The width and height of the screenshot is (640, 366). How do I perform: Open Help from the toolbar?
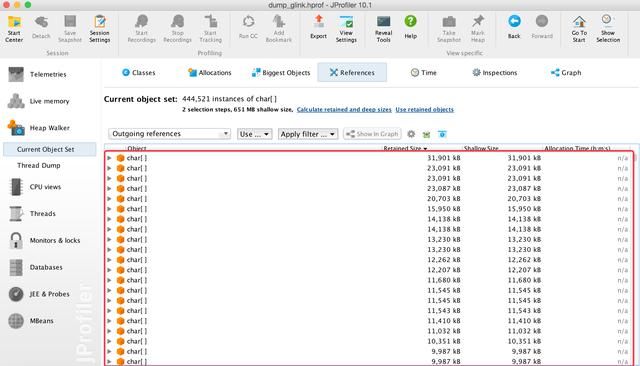[x=411, y=28]
